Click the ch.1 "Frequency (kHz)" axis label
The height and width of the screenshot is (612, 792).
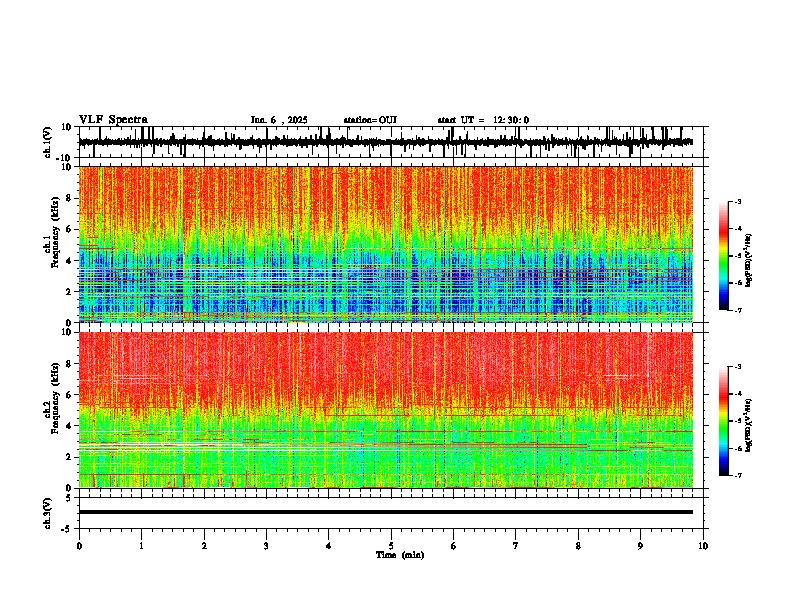55,232
